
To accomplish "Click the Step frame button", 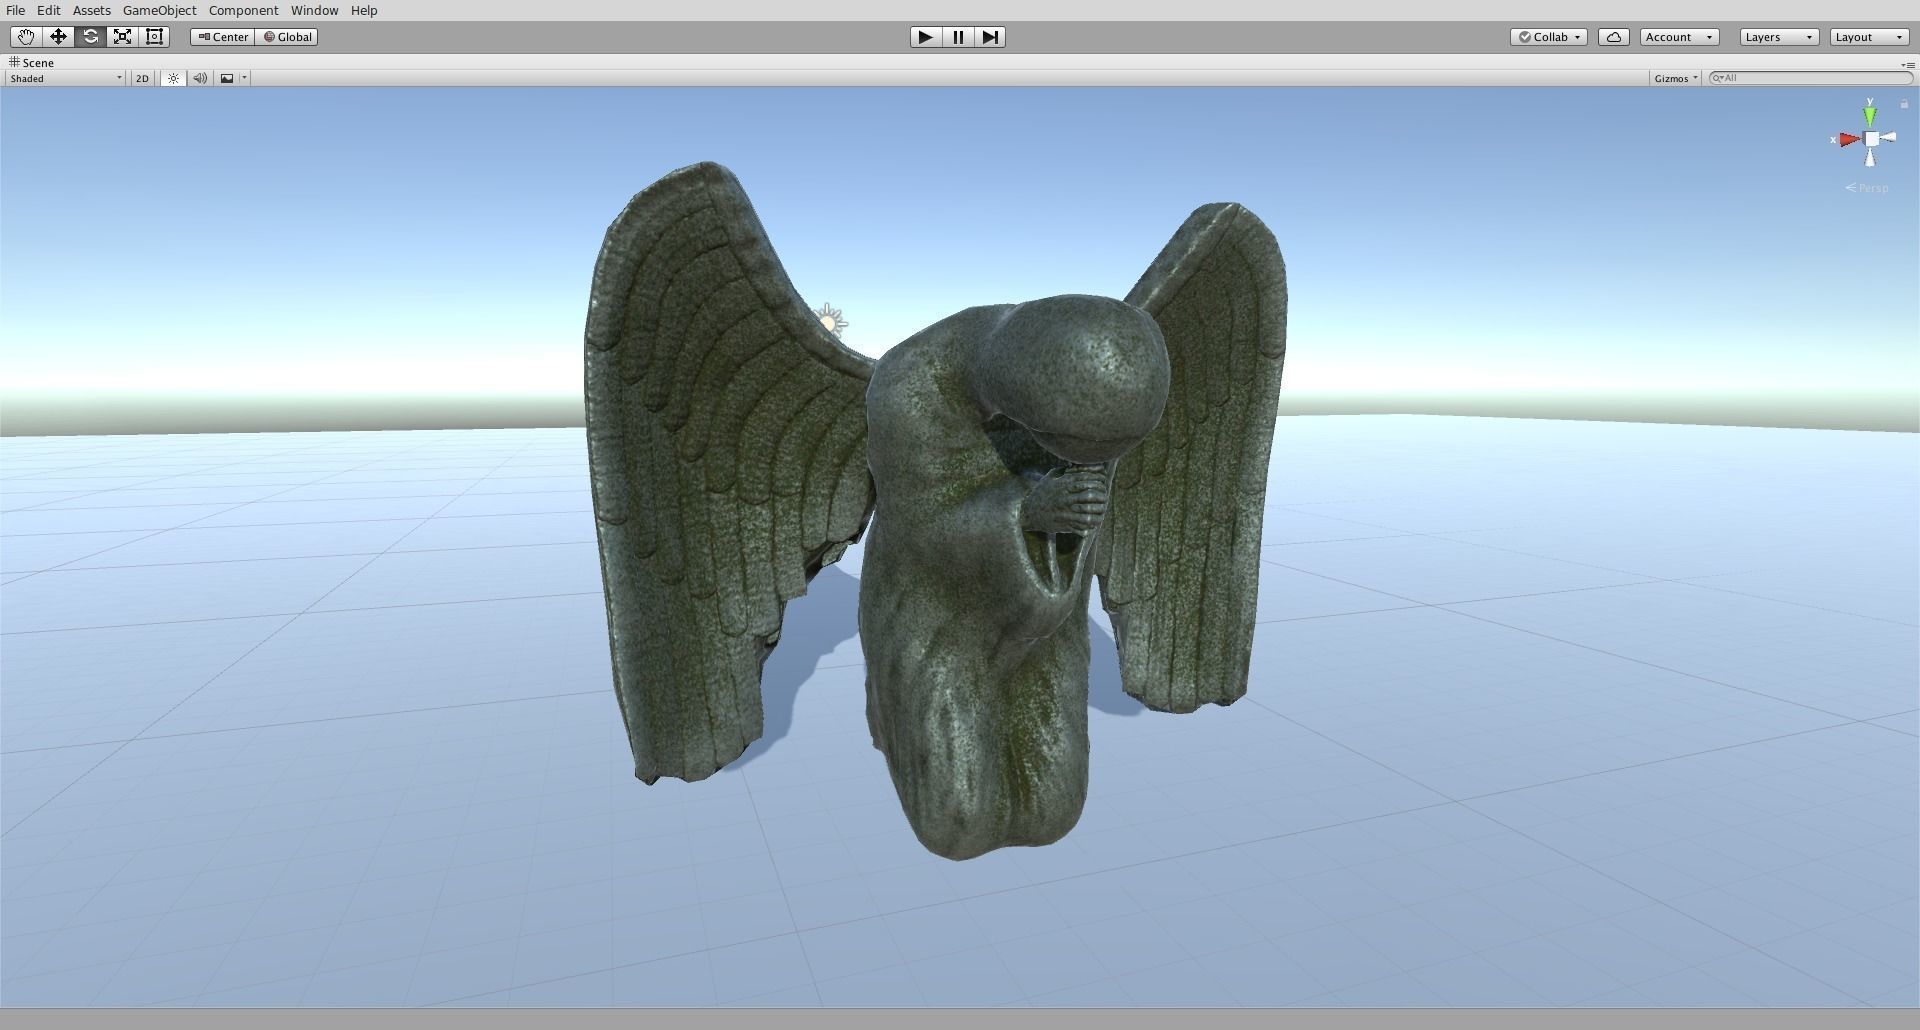I will tap(989, 37).
